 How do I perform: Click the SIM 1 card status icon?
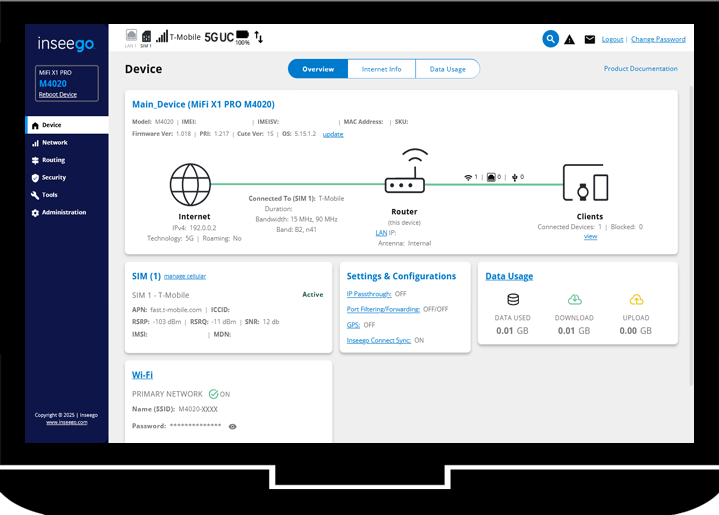click(146, 36)
